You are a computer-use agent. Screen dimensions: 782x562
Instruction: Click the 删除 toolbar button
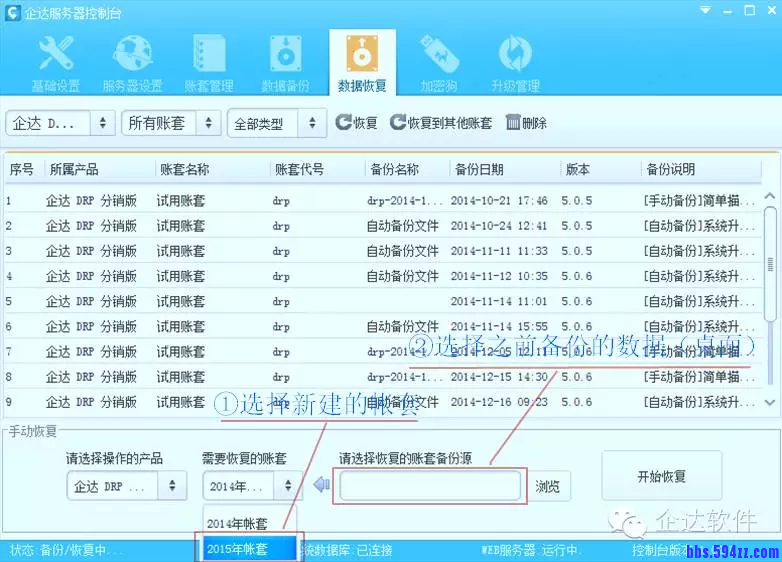526,123
